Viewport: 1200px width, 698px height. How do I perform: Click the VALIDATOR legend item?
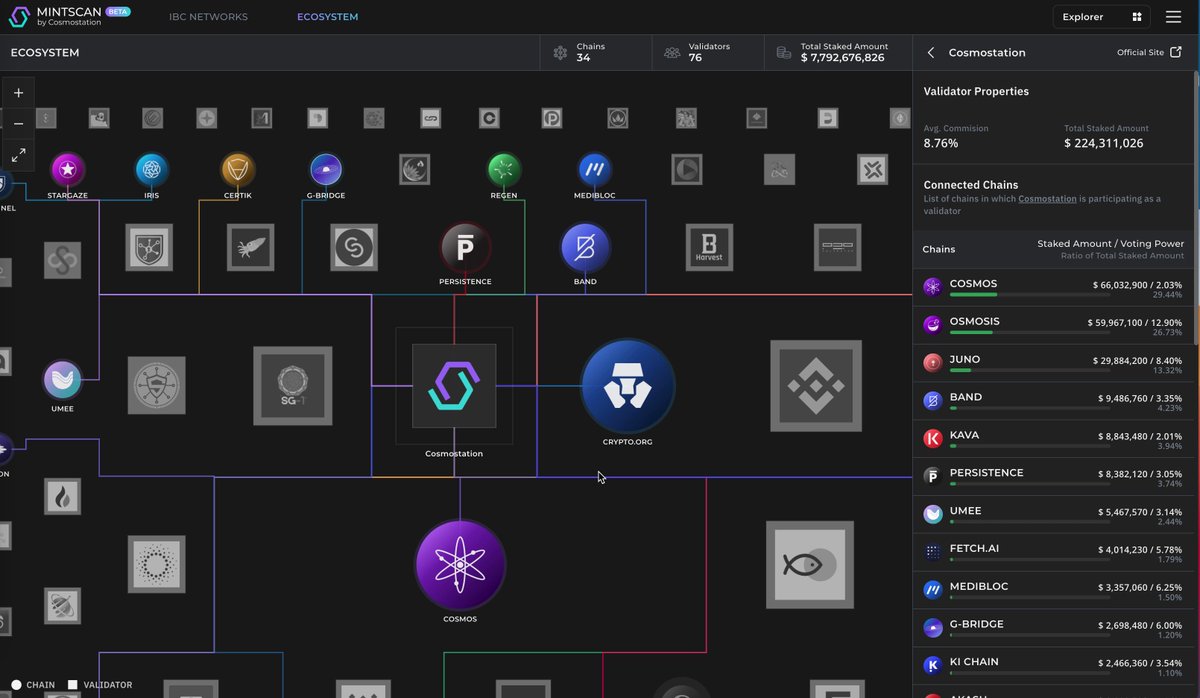point(100,685)
